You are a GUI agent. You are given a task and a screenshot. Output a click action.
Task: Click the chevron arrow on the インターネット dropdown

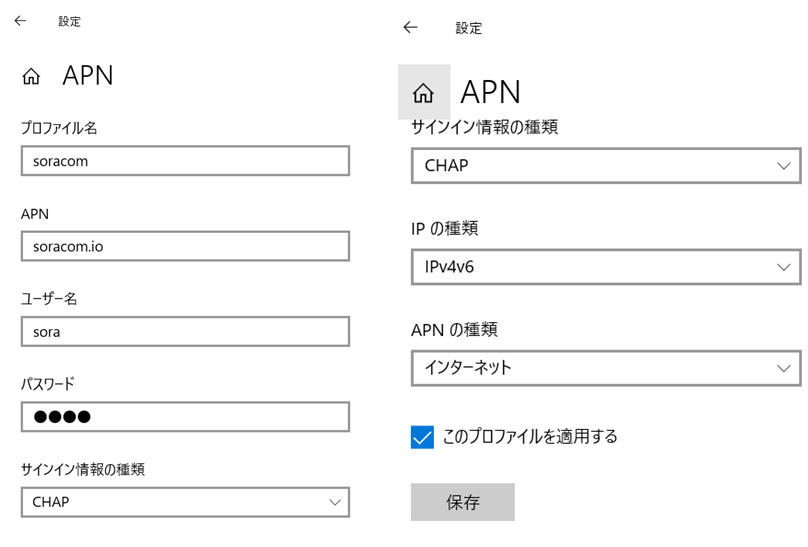(x=783, y=368)
